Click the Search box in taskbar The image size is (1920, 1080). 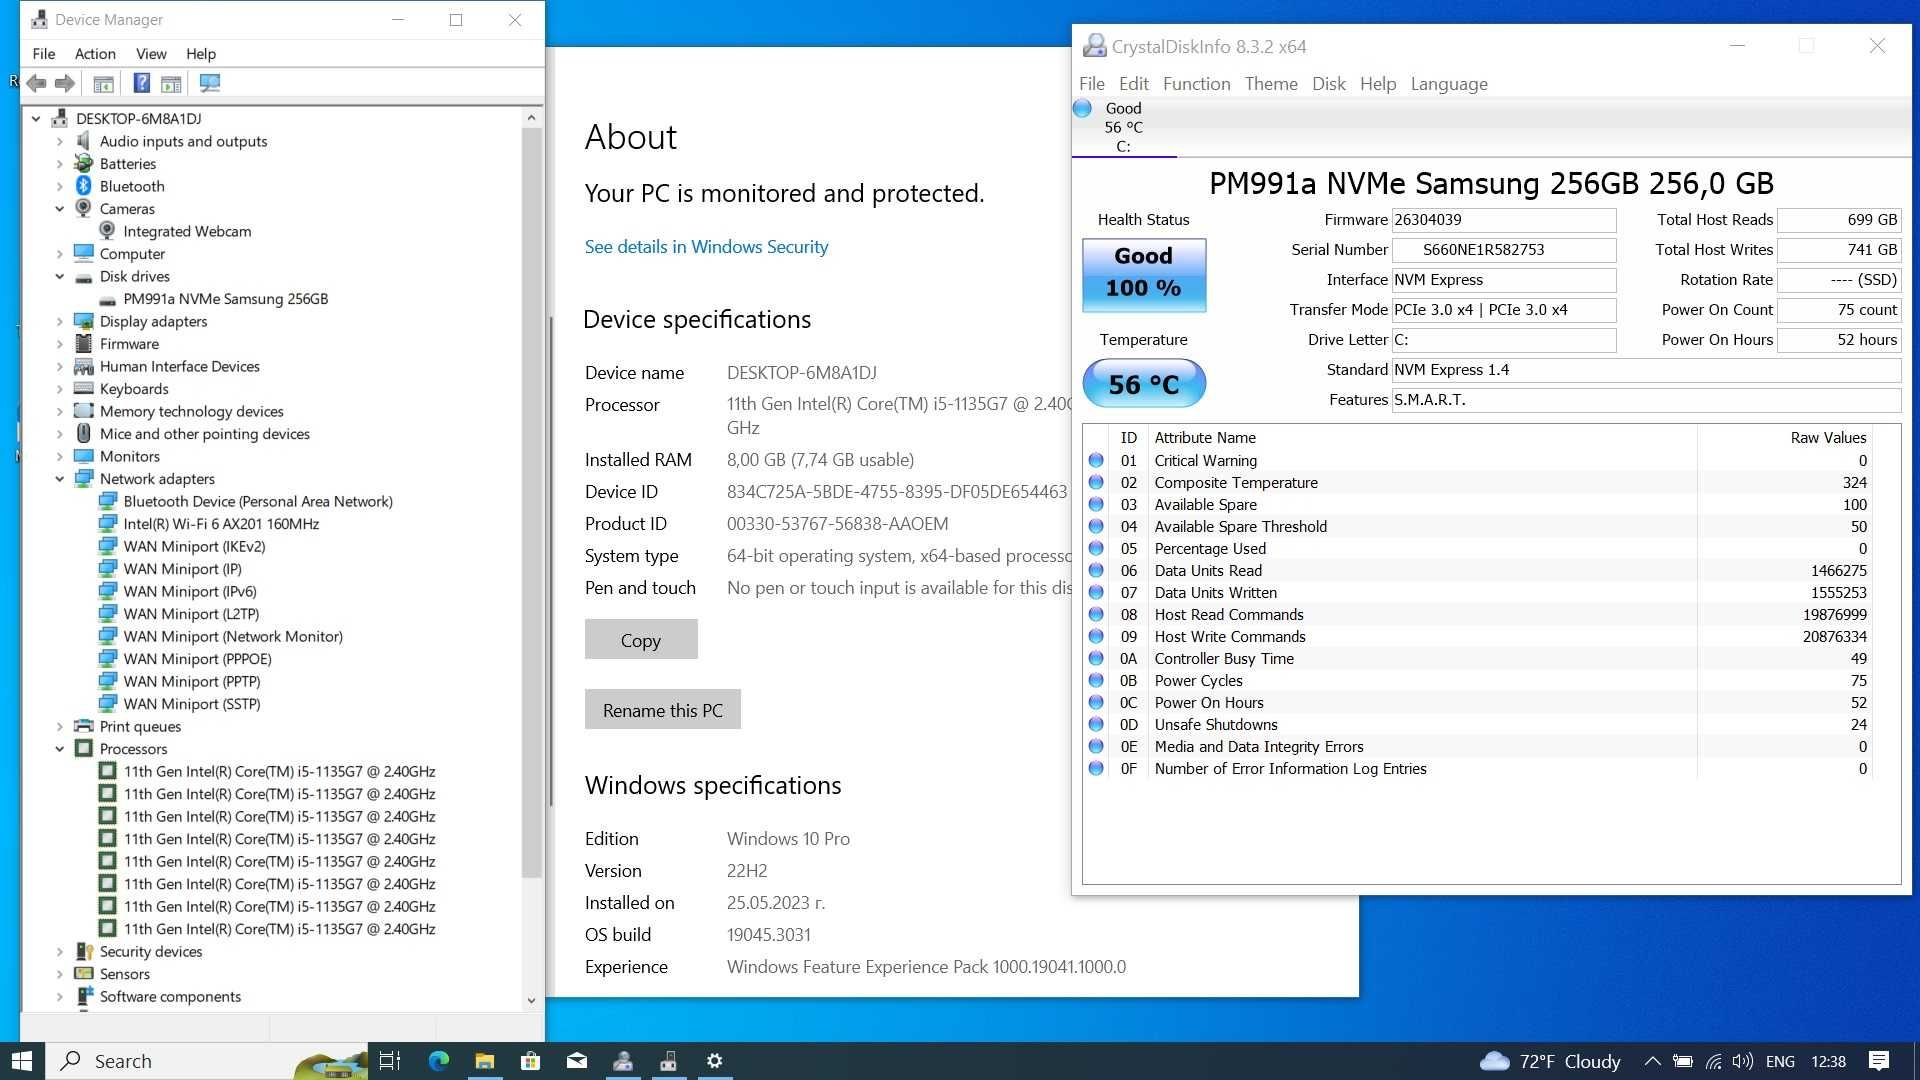[x=207, y=1061]
